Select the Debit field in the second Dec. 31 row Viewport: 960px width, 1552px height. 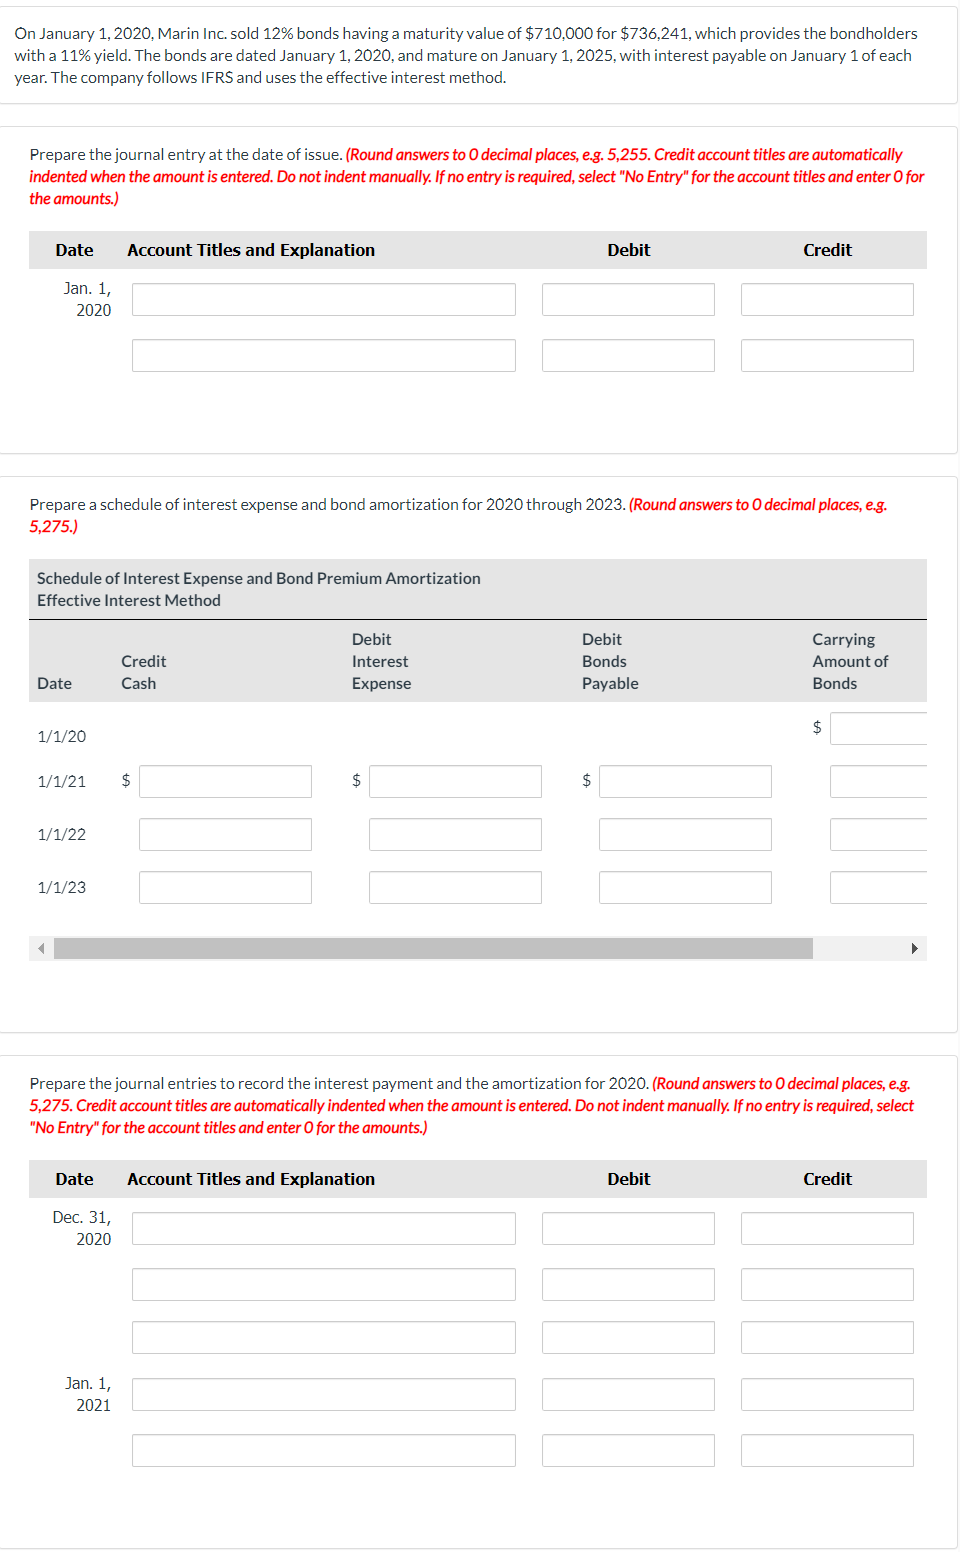click(x=627, y=1283)
